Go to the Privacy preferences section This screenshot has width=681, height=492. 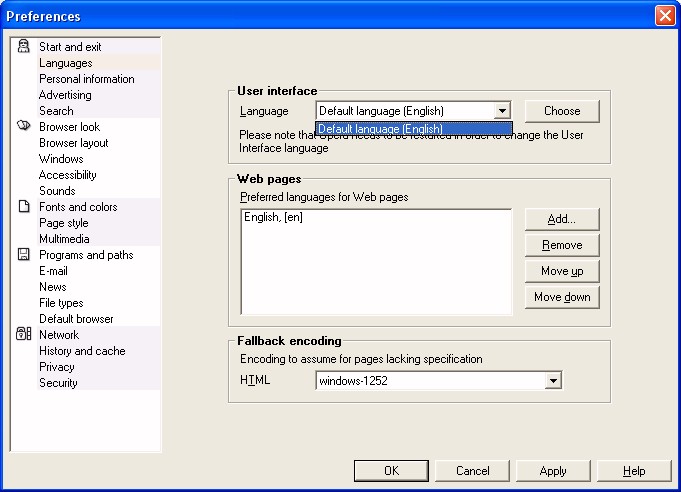pyautogui.click(x=56, y=367)
